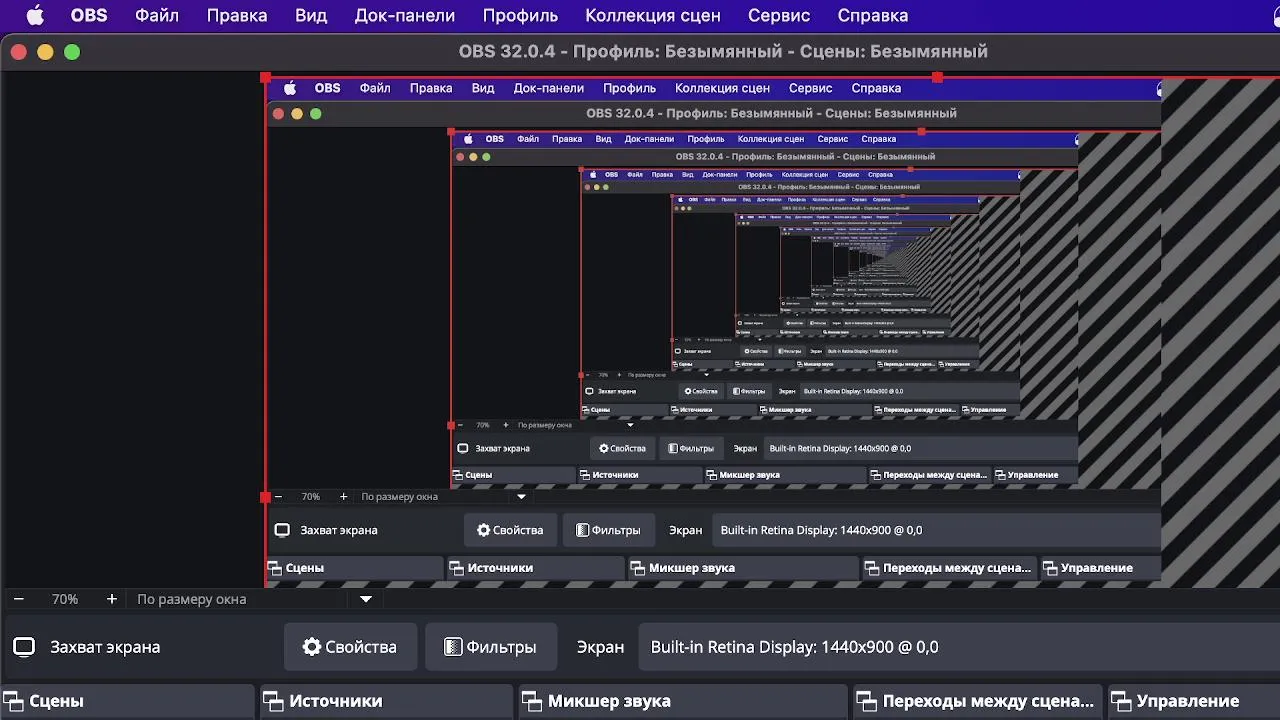Open Свойства in the bottom source toolbar
Screen dimensions: 1280x720
click(x=350, y=647)
